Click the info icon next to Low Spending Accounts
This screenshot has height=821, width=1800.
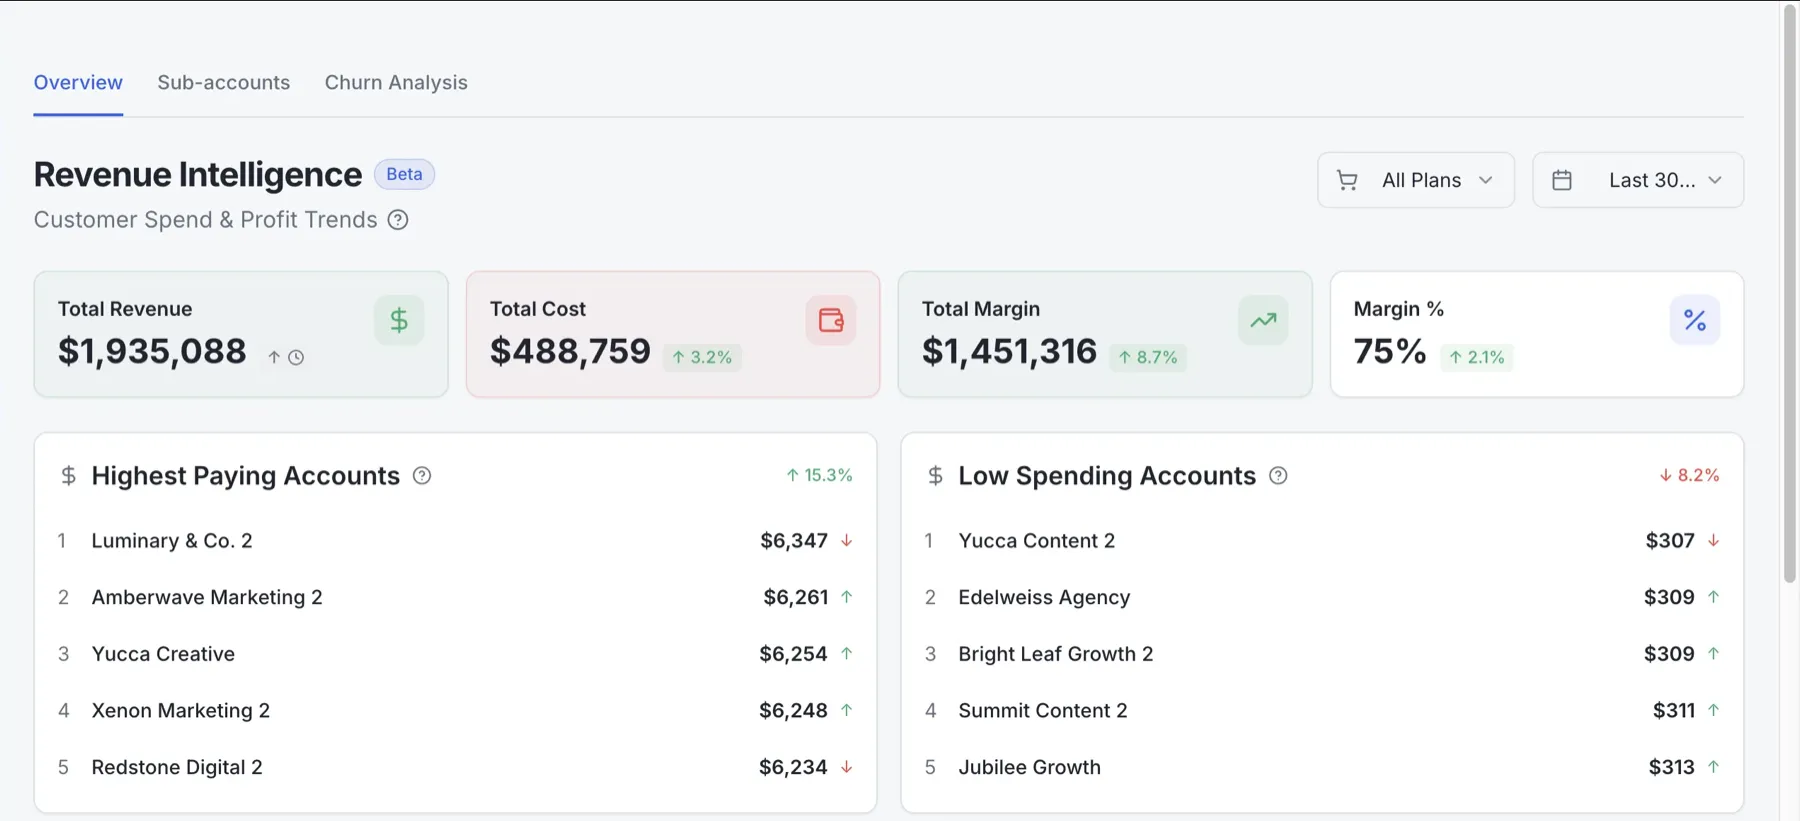1278,476
